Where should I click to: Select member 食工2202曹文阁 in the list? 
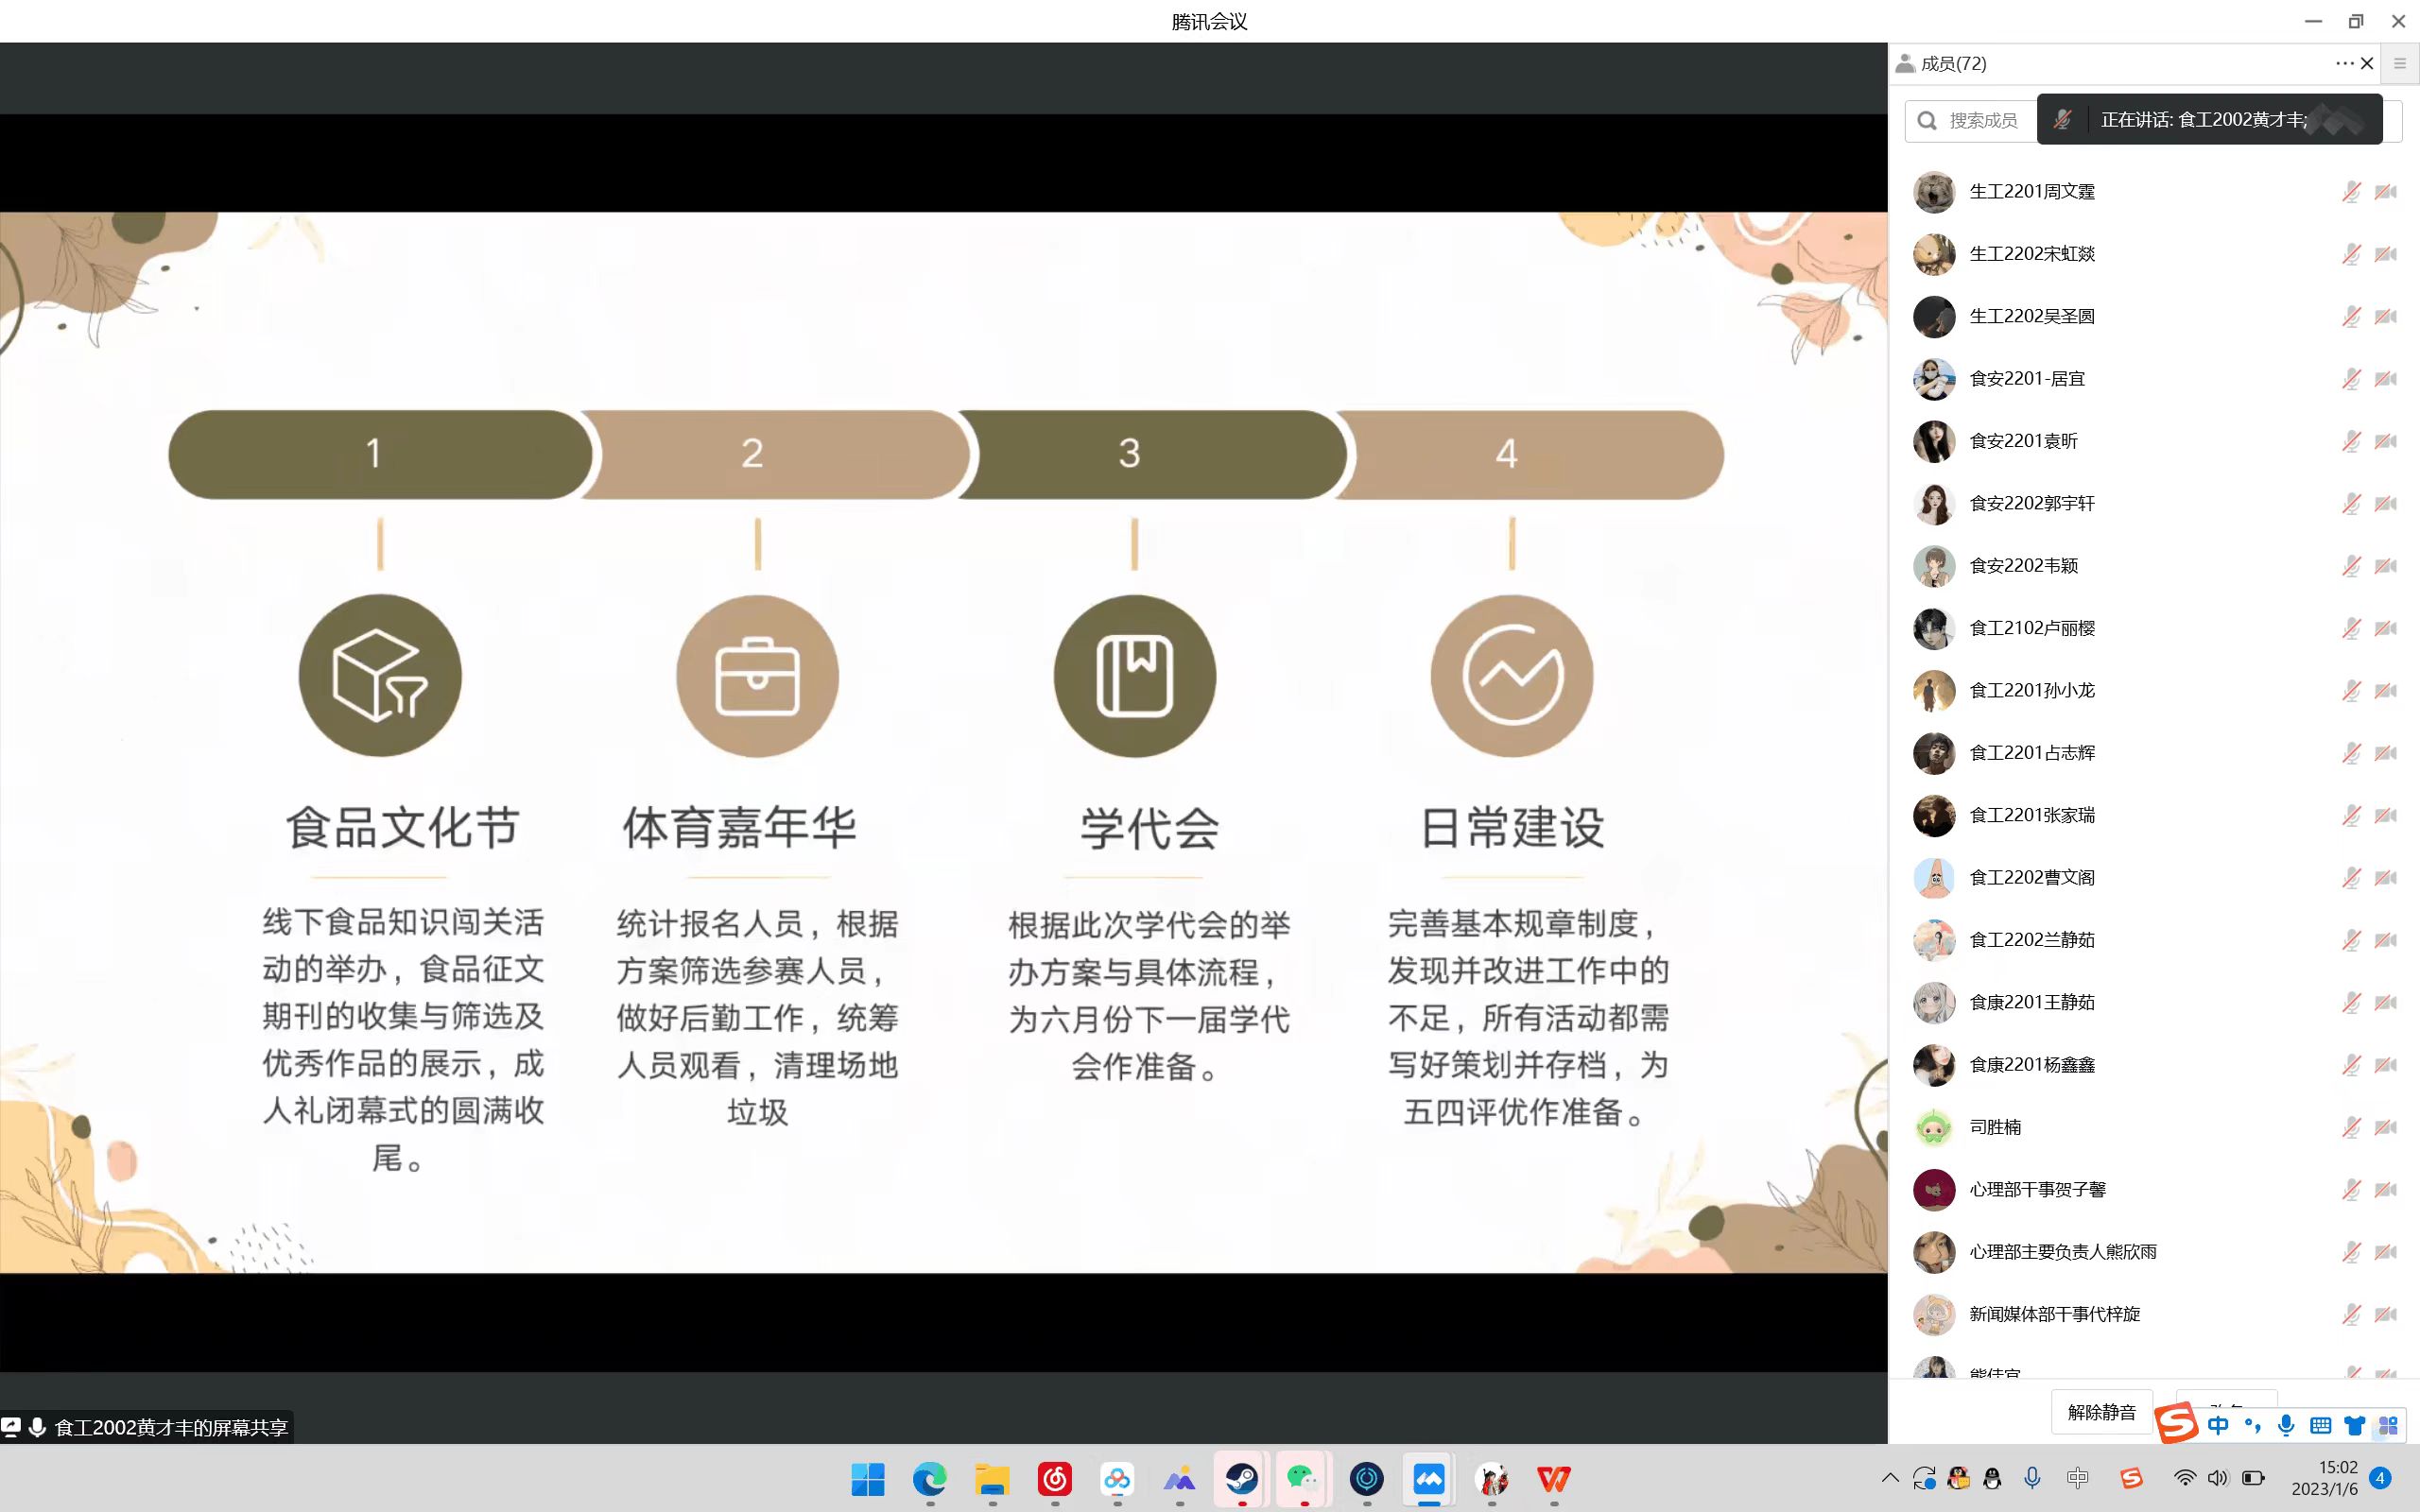tap(2031, 878)
